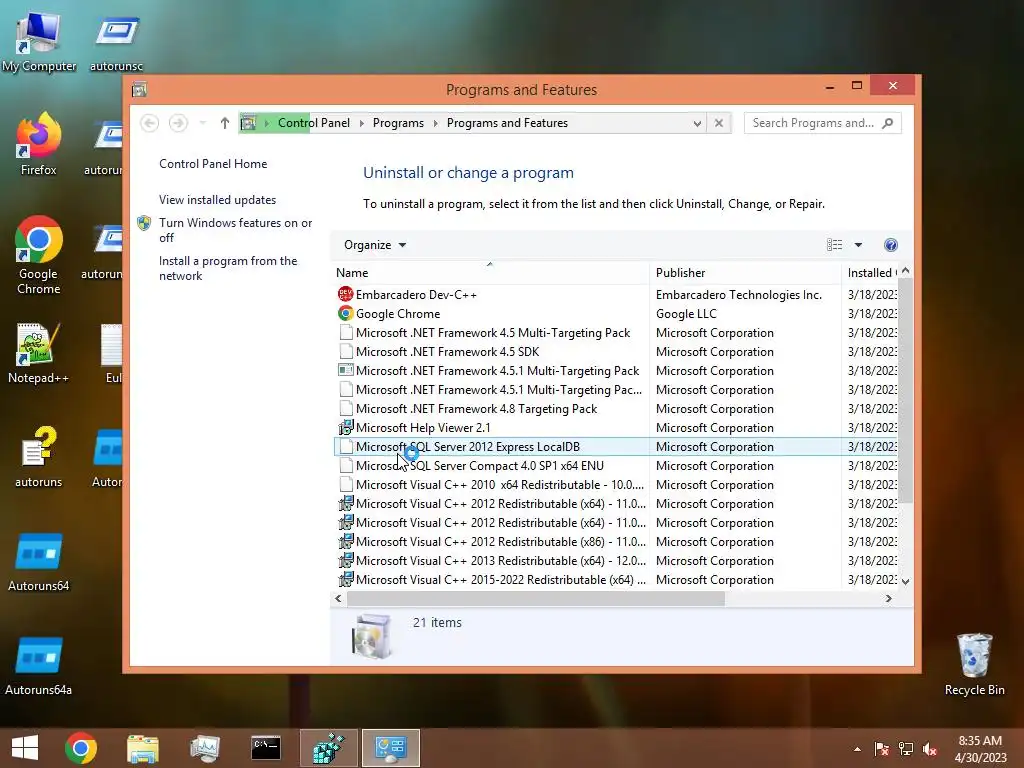
Task: Open Turn Windows features on or off
Action: [x=236, y=230]
